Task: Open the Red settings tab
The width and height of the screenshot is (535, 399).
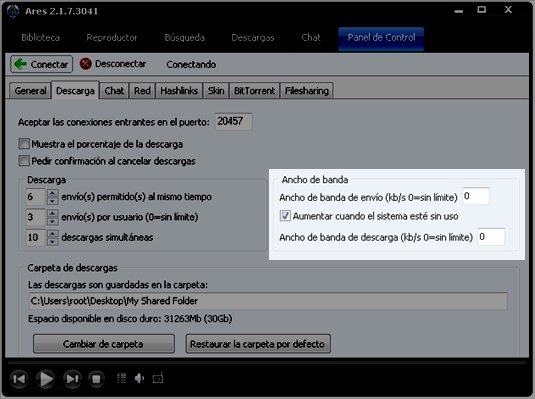Action: tap(142, 91)
